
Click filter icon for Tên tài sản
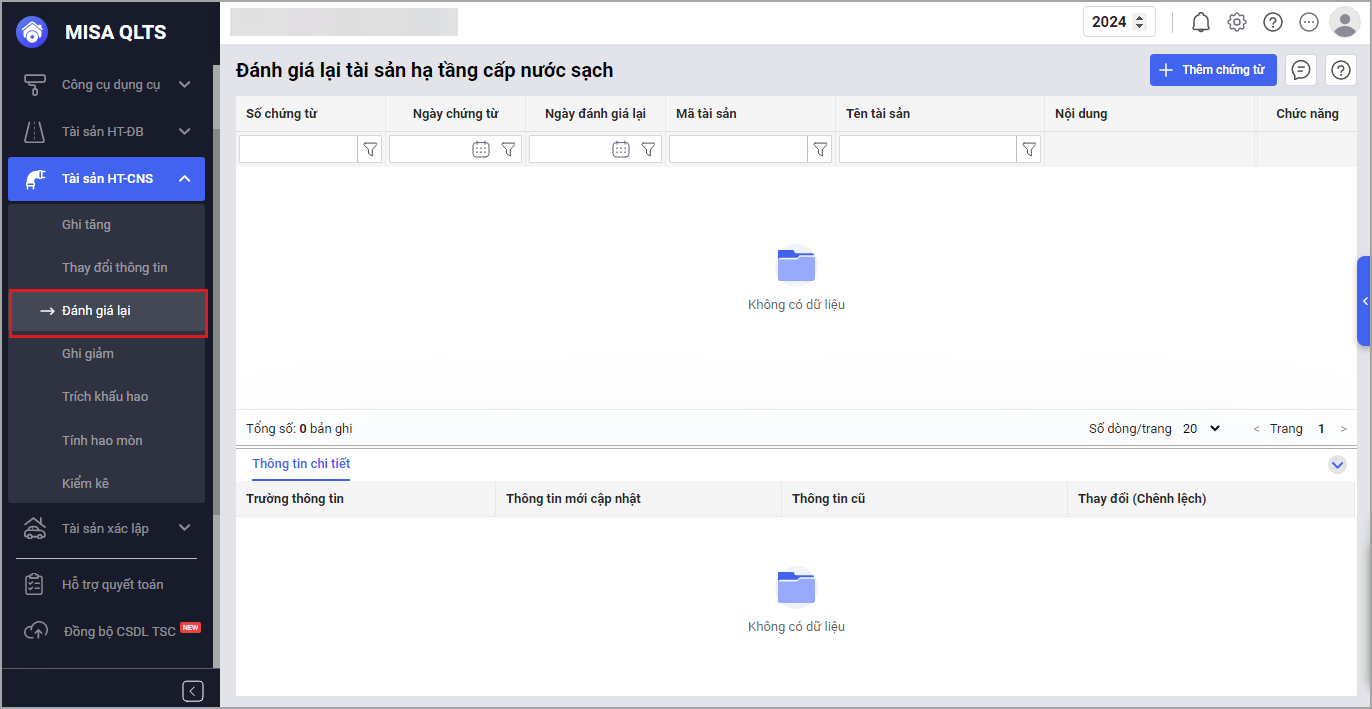(x=1029, y=149)
